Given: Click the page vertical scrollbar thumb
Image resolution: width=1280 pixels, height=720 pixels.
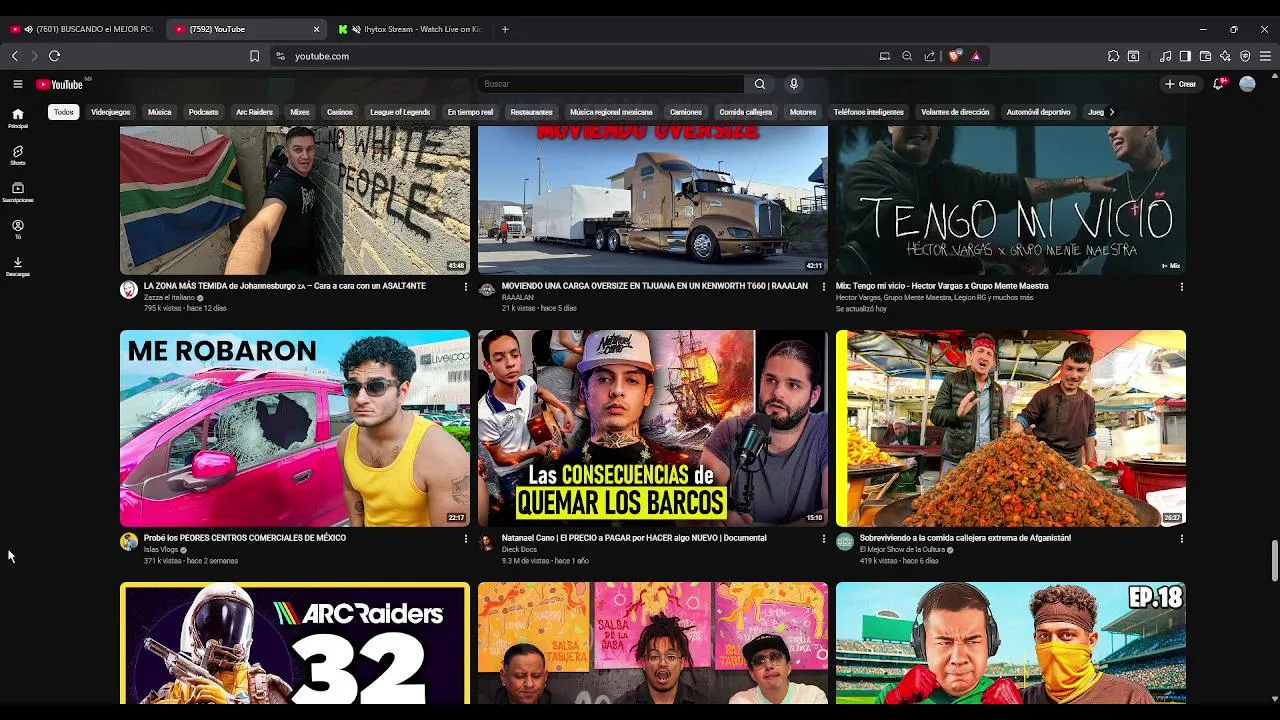Looking at the screenshot, I should 1274,560.
